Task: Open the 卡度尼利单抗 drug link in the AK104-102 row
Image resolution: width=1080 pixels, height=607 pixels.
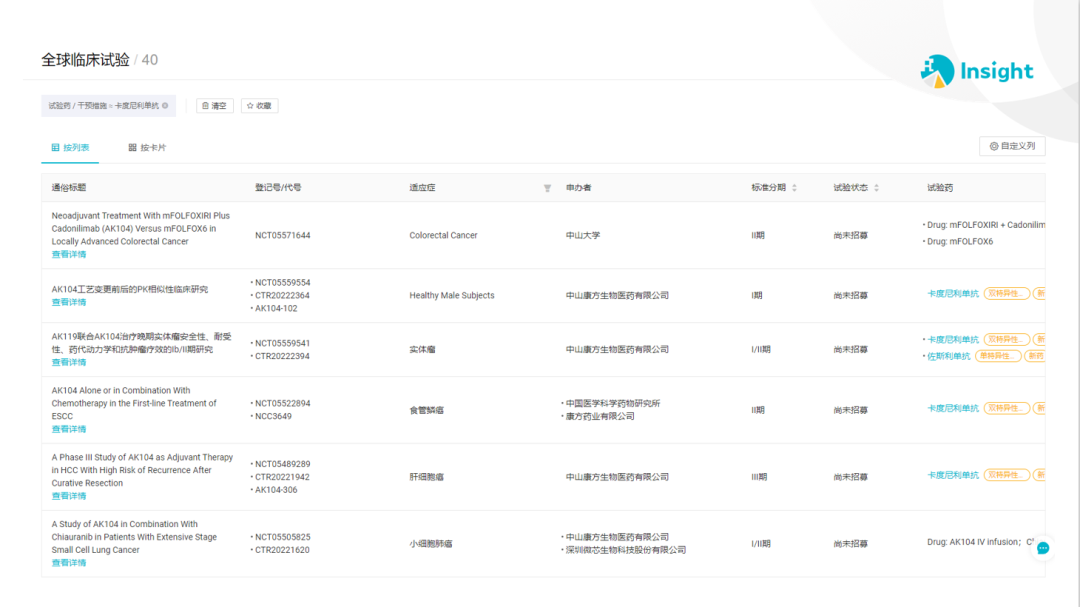Action: pos(953,294)
